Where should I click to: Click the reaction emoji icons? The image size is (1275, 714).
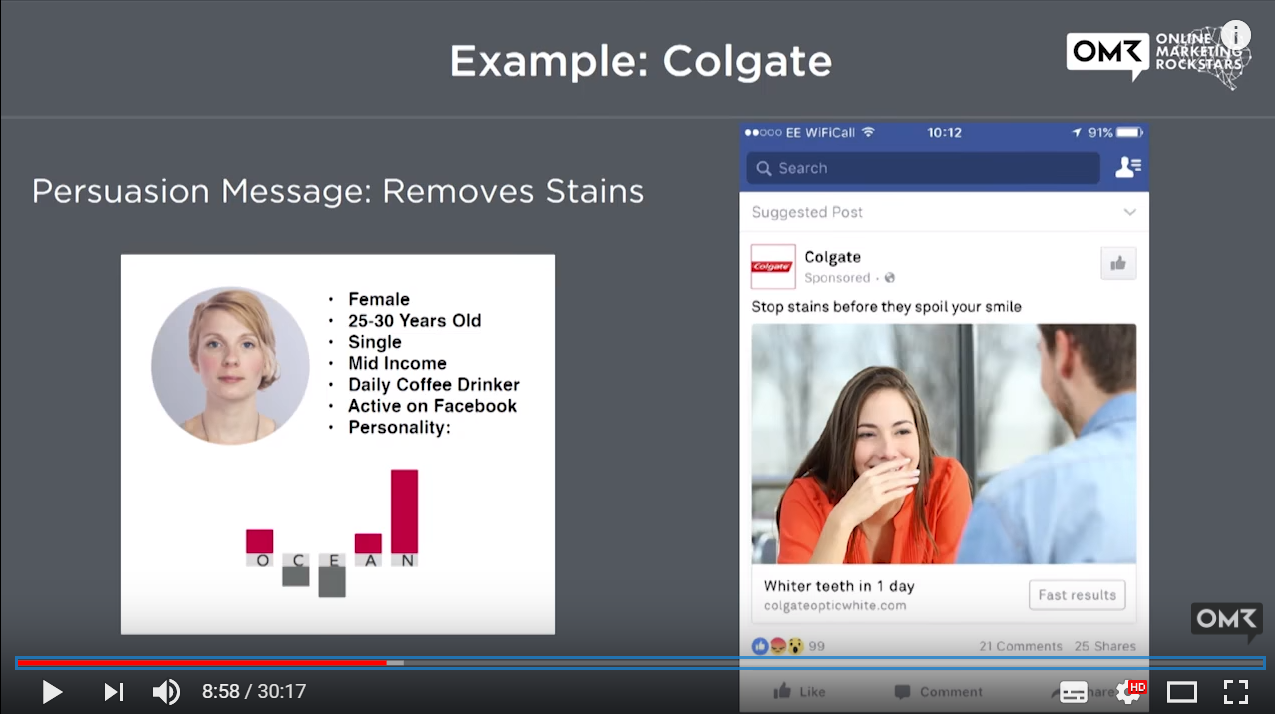[777, 646]
